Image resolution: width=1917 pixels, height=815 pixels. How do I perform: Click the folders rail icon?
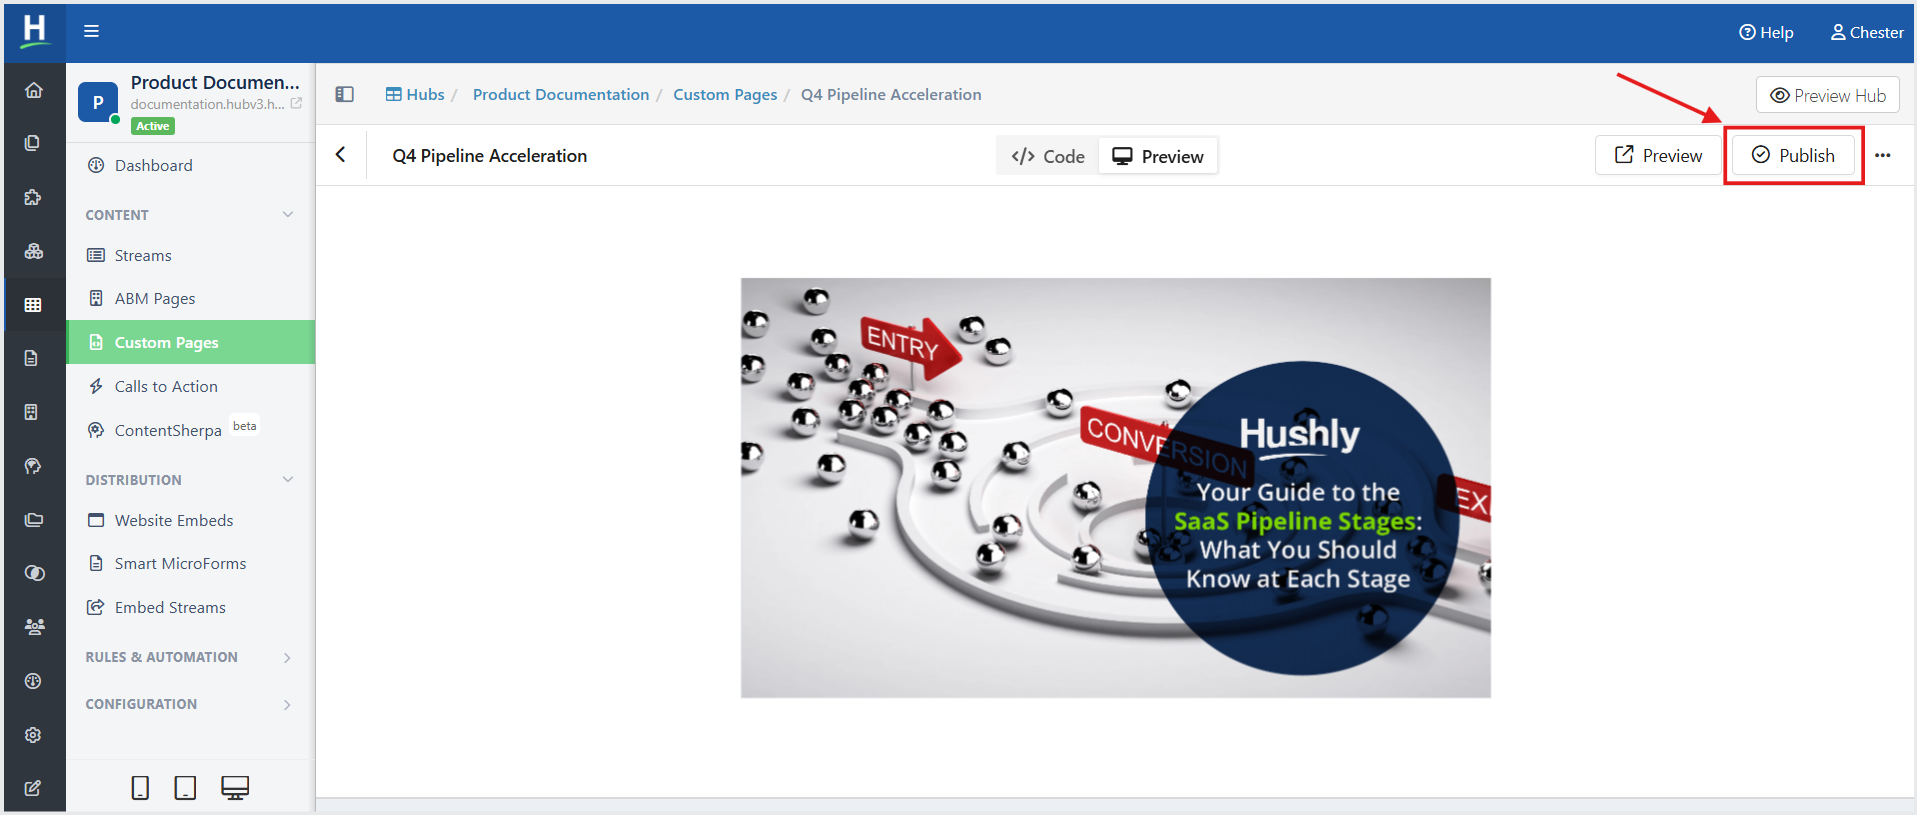point(34,519)
